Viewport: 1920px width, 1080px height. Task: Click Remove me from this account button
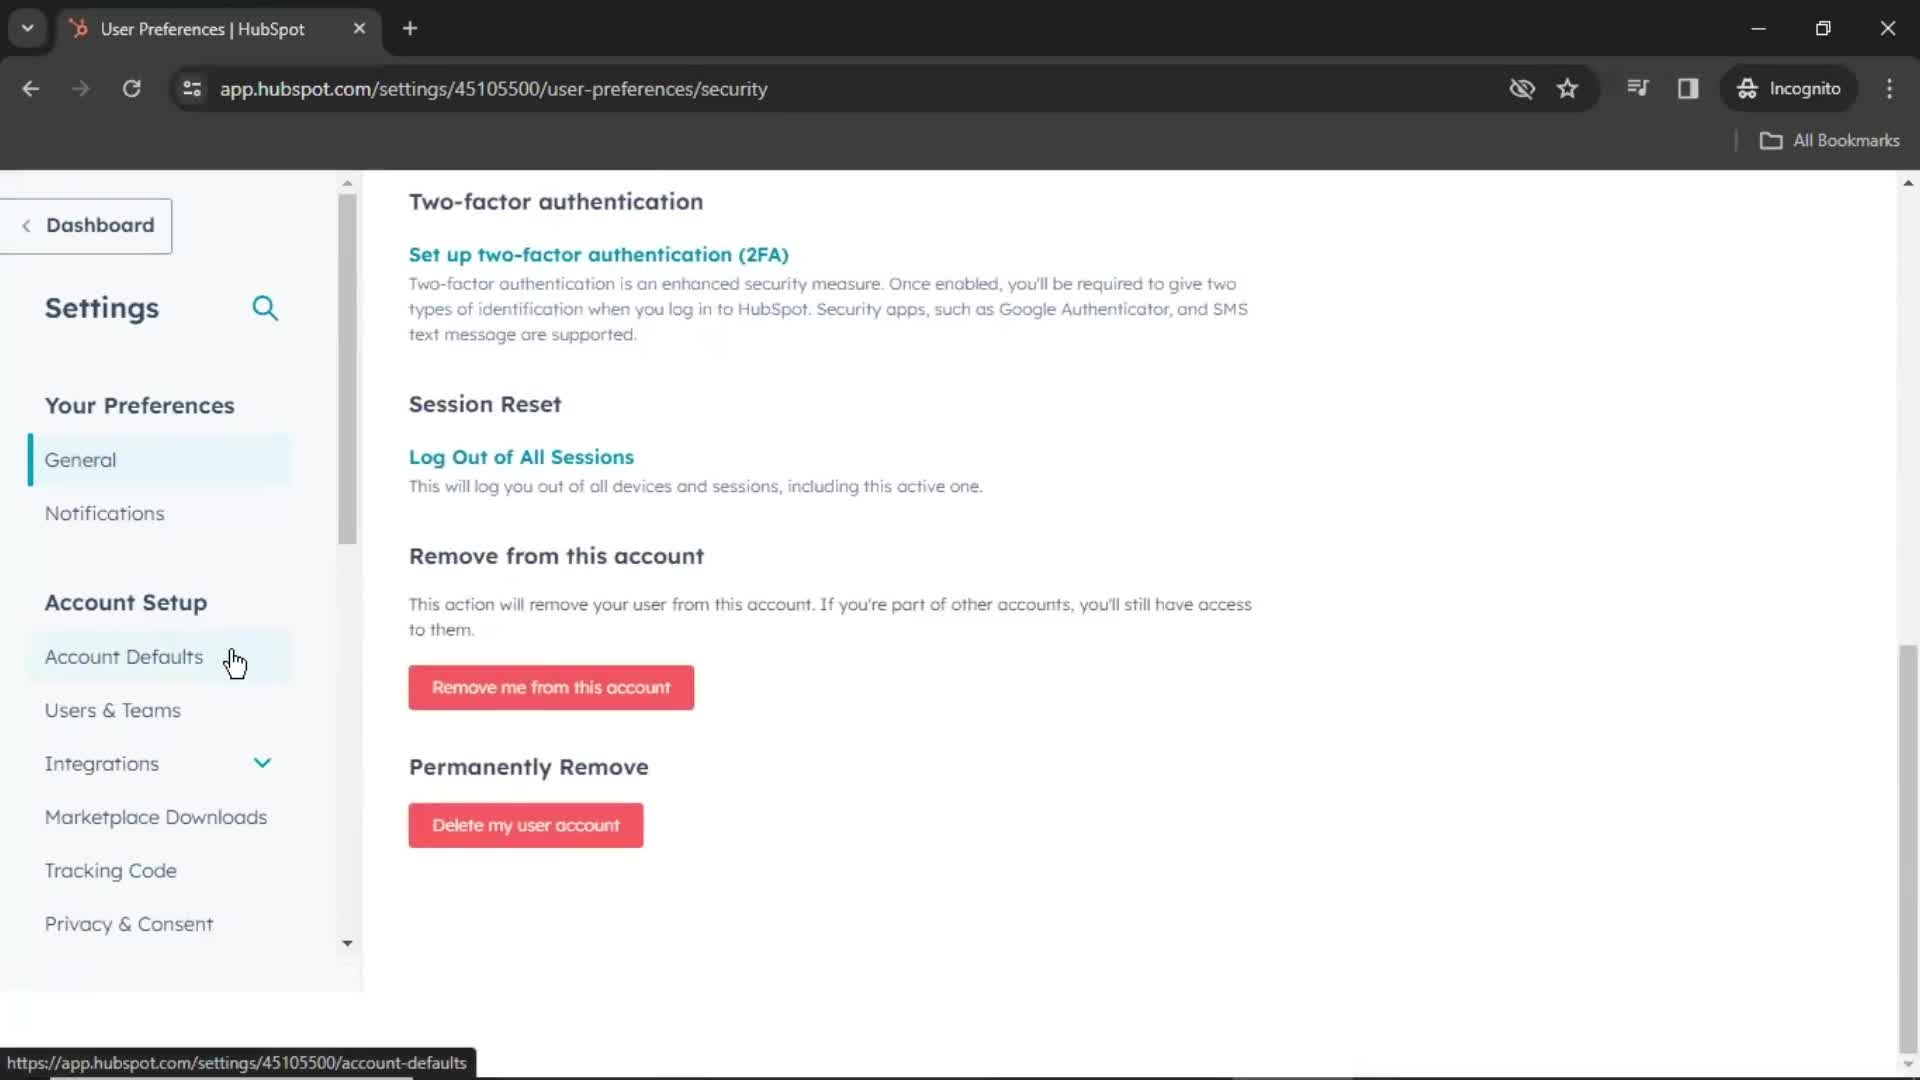pyautogui.click(x=551, y=687)
